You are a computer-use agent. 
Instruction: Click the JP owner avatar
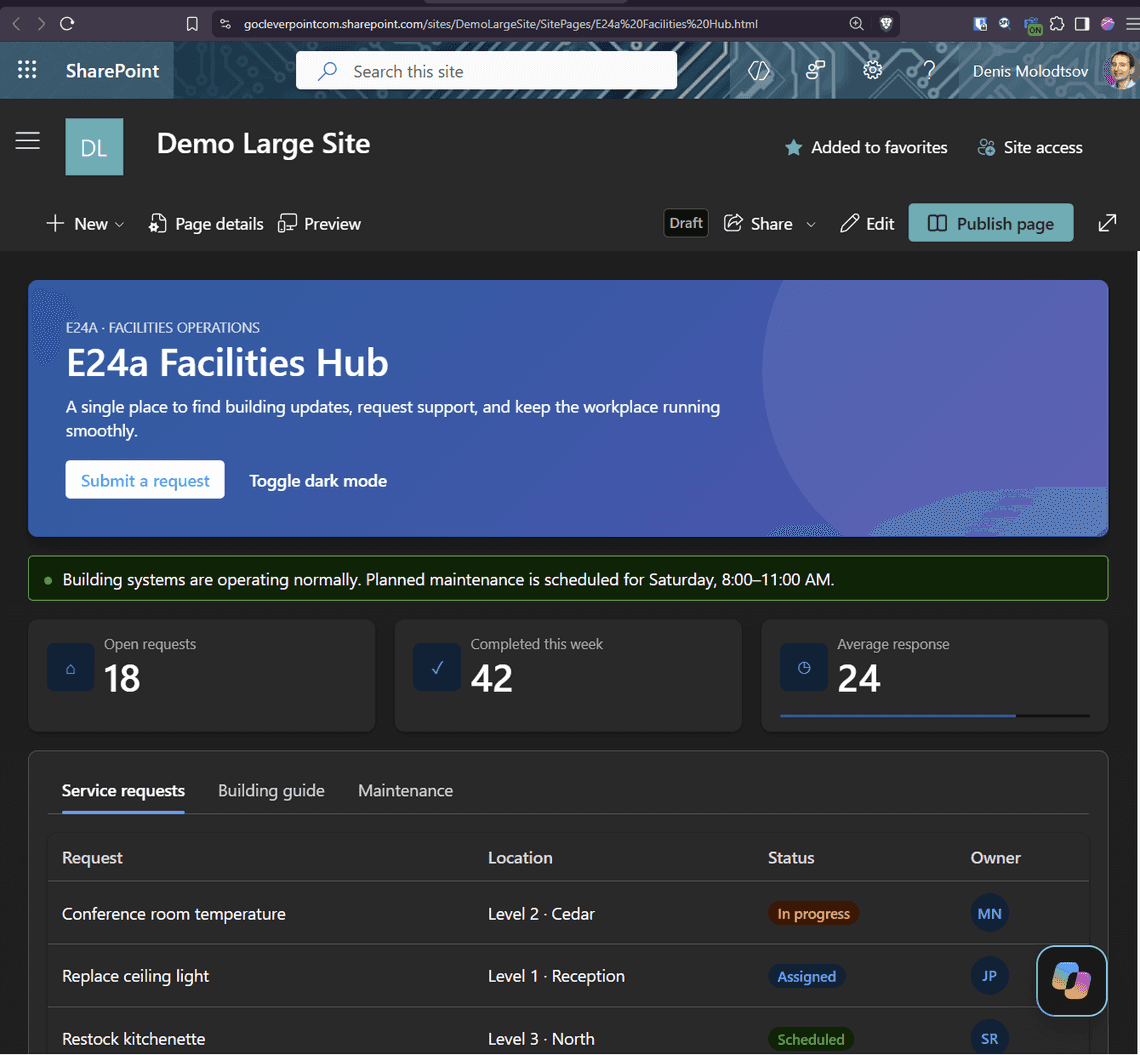click(989, 976)
